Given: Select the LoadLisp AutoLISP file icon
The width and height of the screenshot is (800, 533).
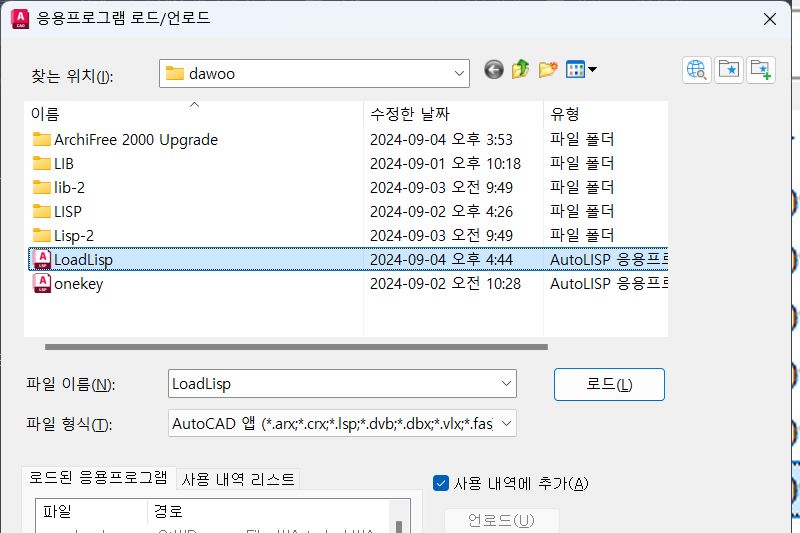Looking at the screenshot, I should [42, 259].
